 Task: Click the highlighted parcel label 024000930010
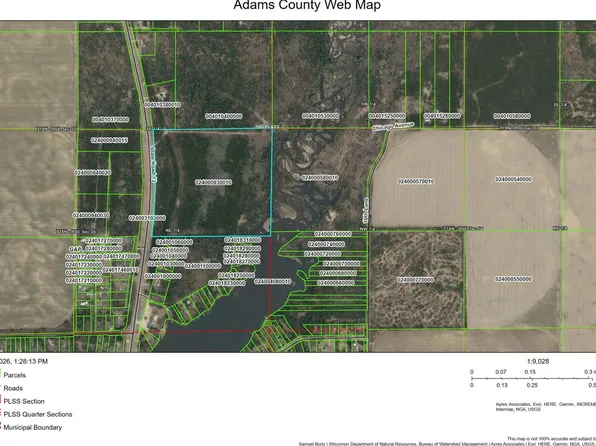[x=213, y=182]
